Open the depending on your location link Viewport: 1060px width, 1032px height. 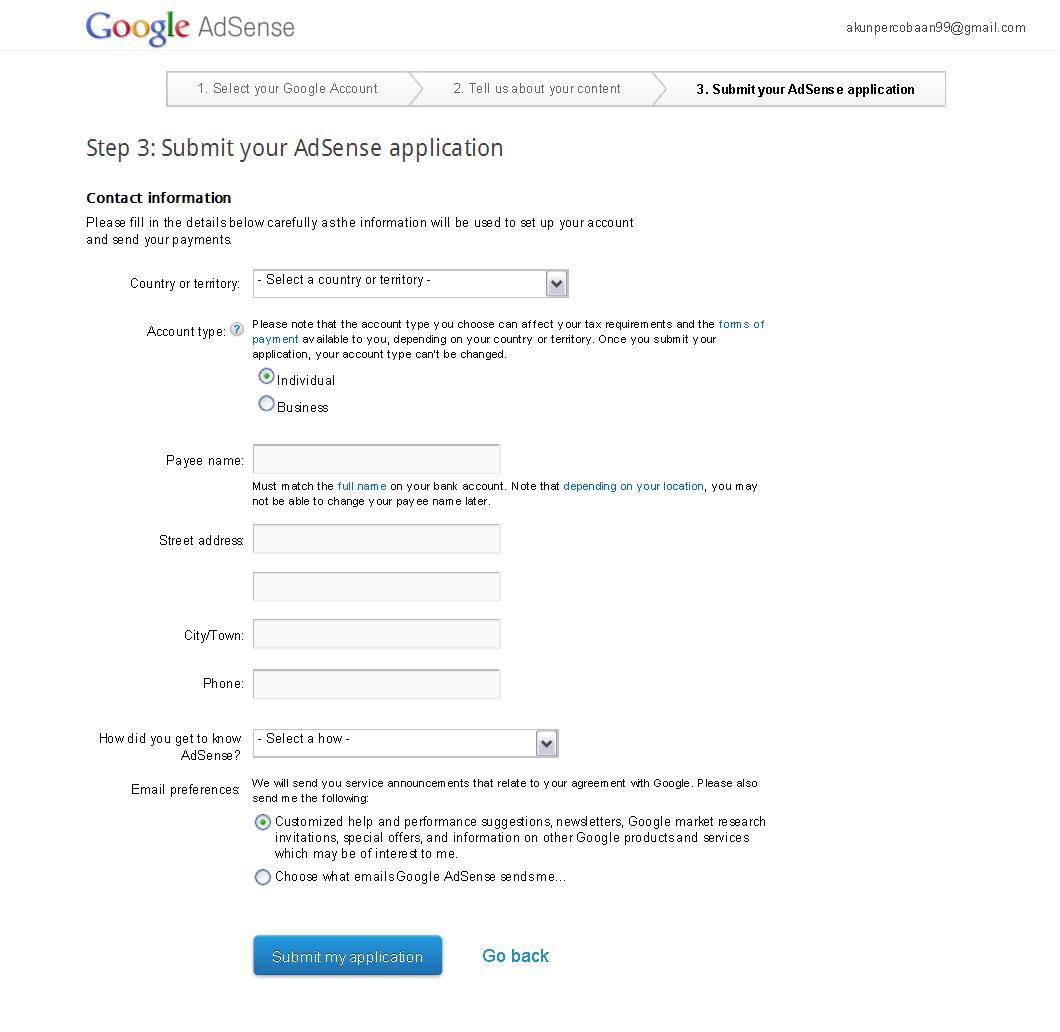(x=633, y=487)
